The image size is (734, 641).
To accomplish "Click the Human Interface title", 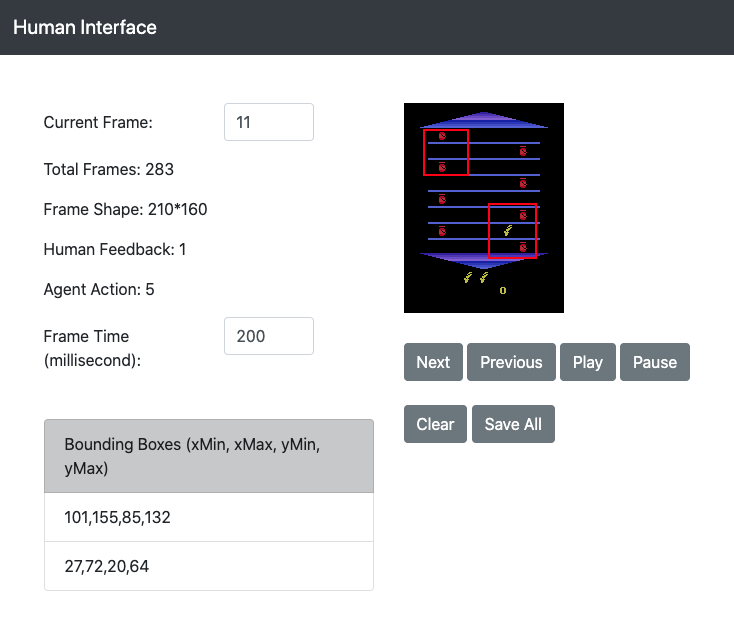I will (x=85, y=27).
